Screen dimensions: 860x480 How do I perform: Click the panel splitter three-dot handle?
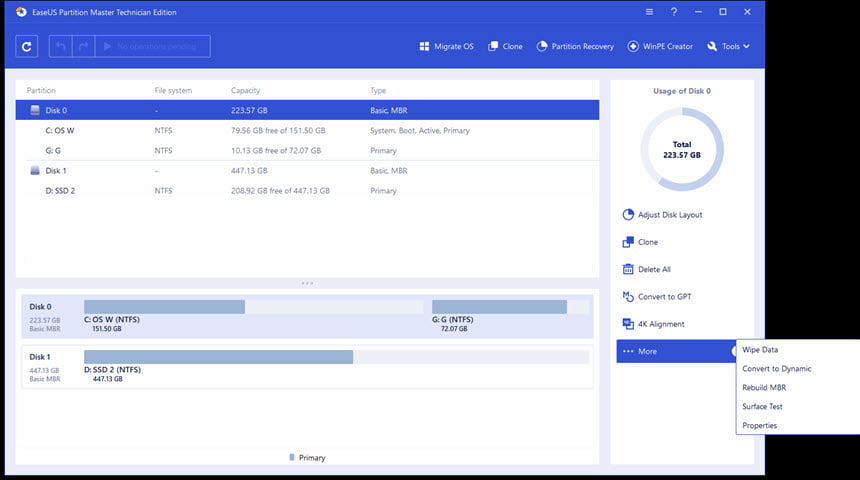point(307,283)
